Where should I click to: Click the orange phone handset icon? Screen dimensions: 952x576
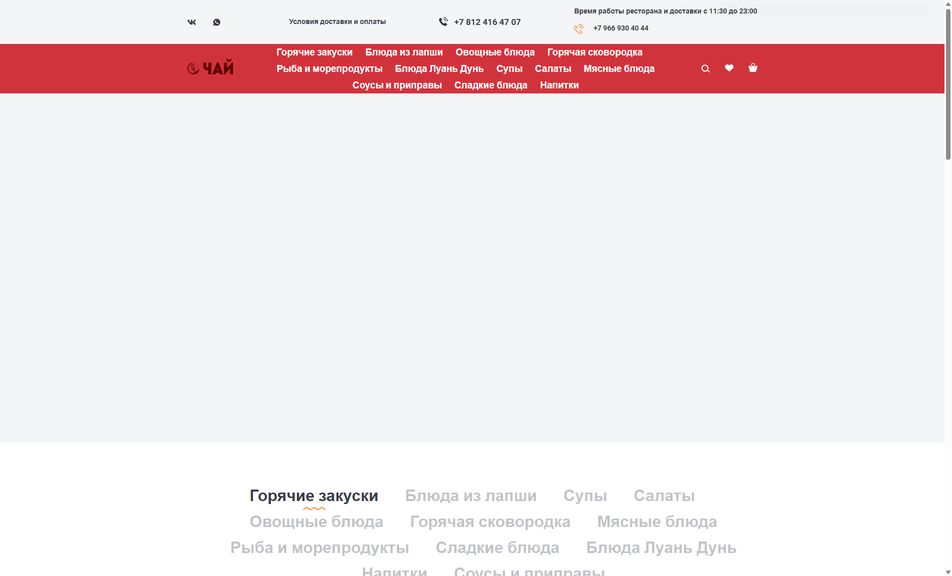(x=579, y=29)
